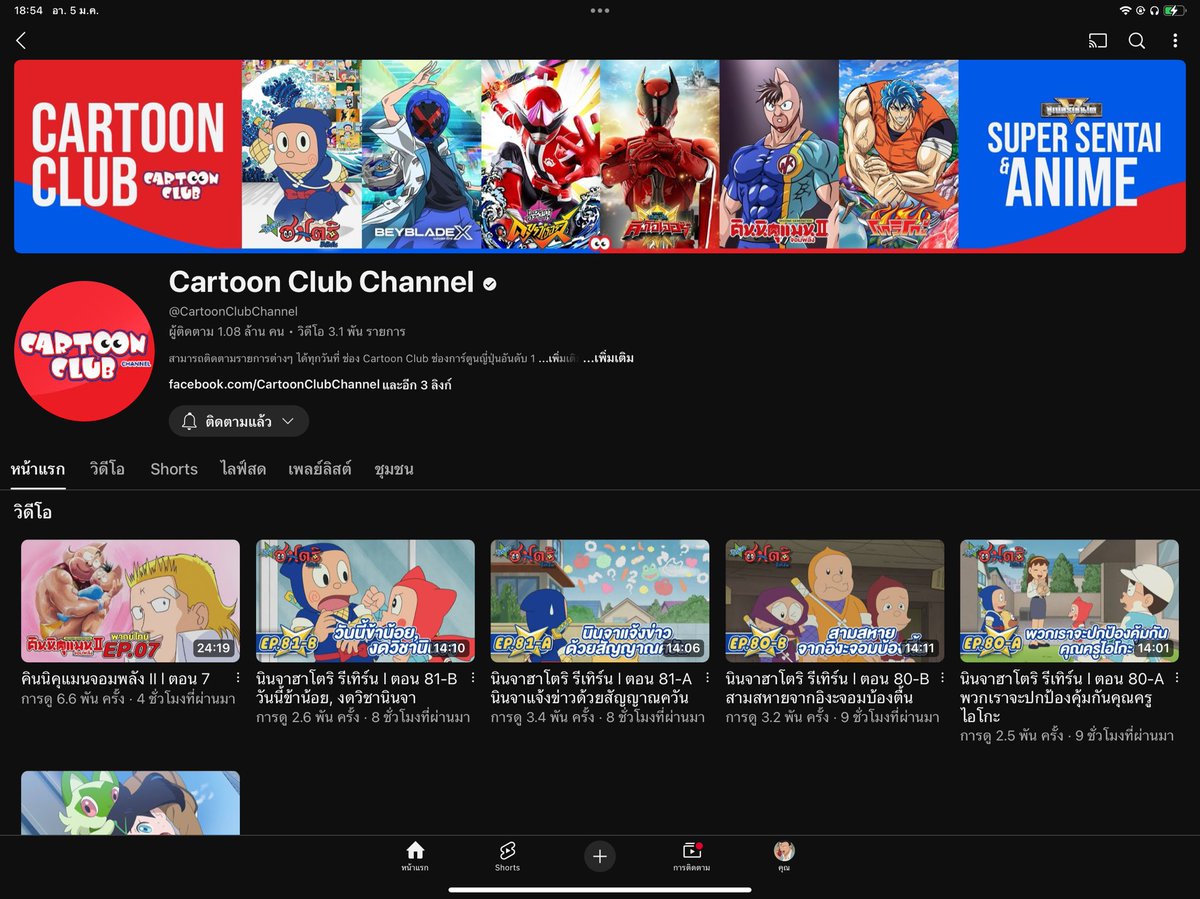
Task: Open title นินจาฮาโตริ รีเทิร์น ตอน 81-A
Action: (x=592, y=688)
